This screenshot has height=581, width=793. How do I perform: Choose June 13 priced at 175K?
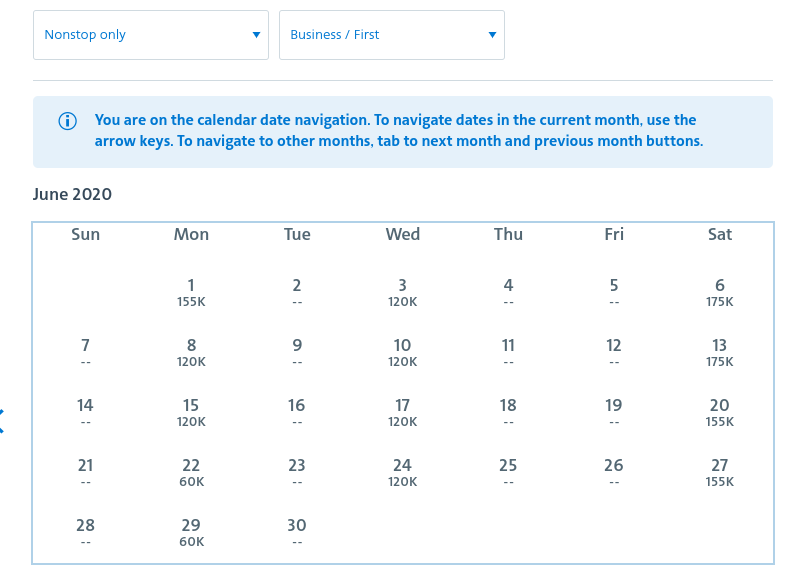click(x=720, y=352)
